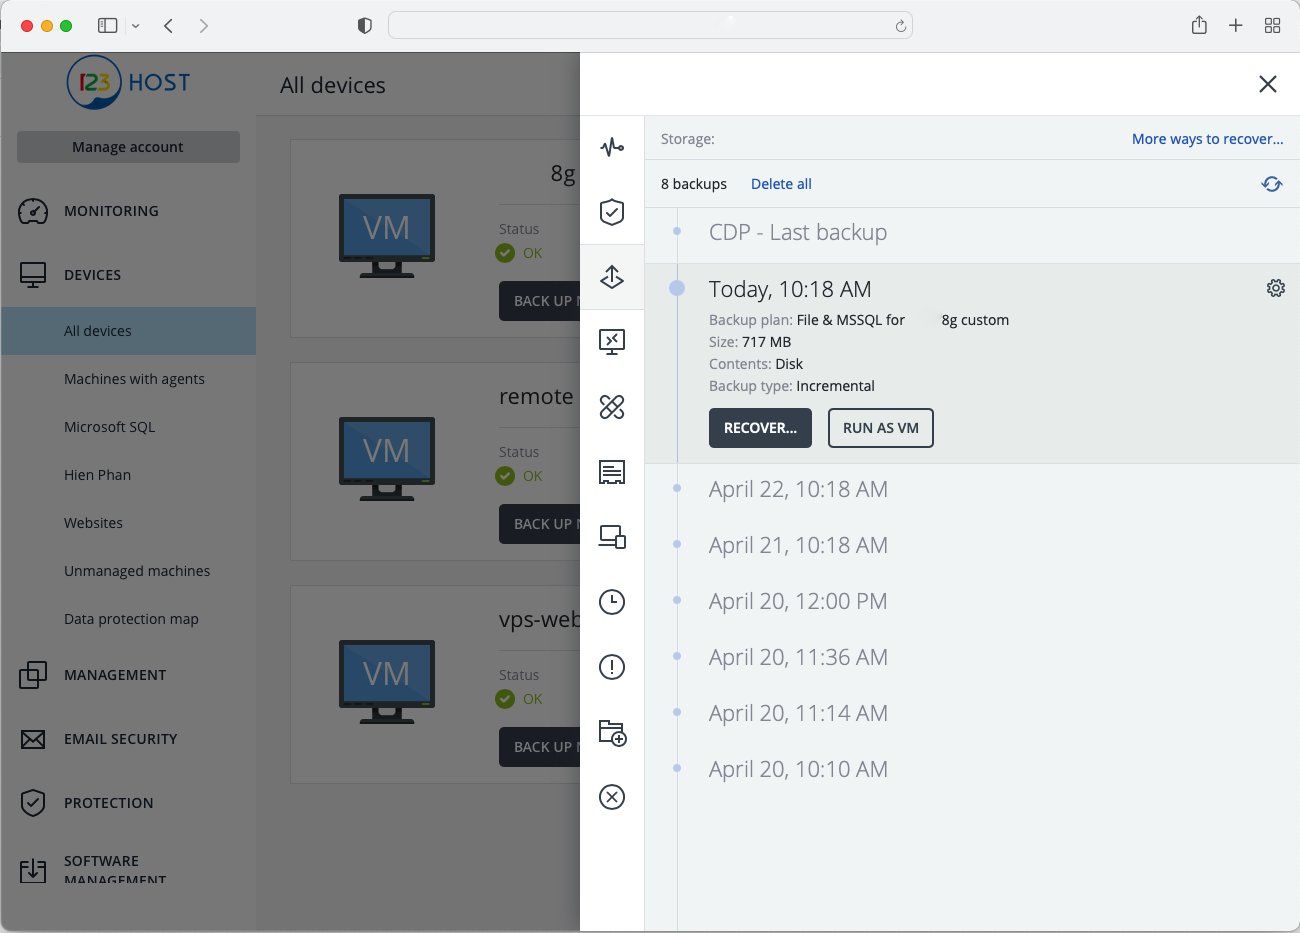Image resolution: width=1300 pixels, height=933 pixels.
Task: Expand the April 20, 12:00 PM backup
Action: [798, 601]
